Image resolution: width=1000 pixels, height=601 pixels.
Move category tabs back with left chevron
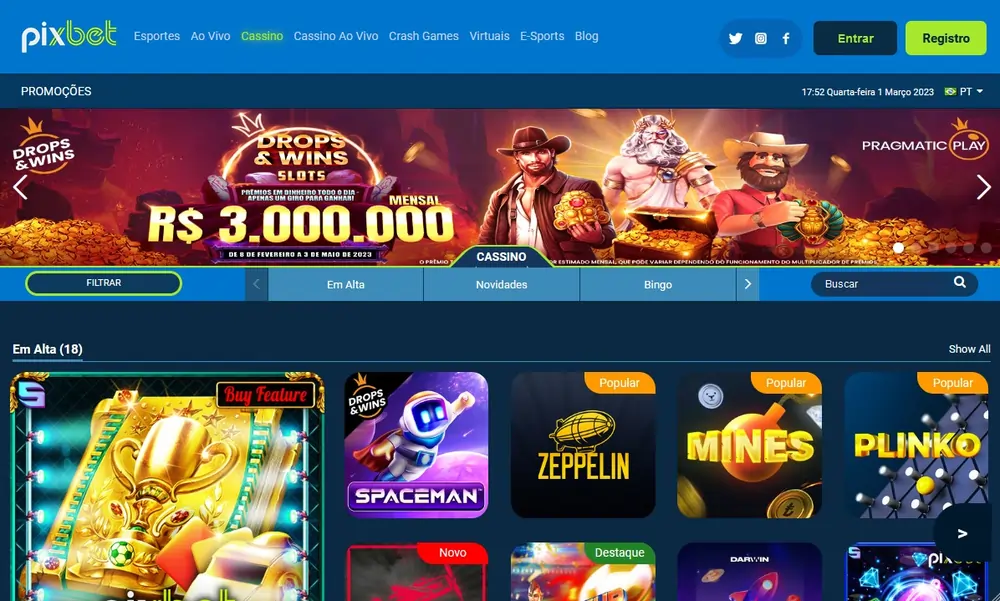tap(256, 285)
